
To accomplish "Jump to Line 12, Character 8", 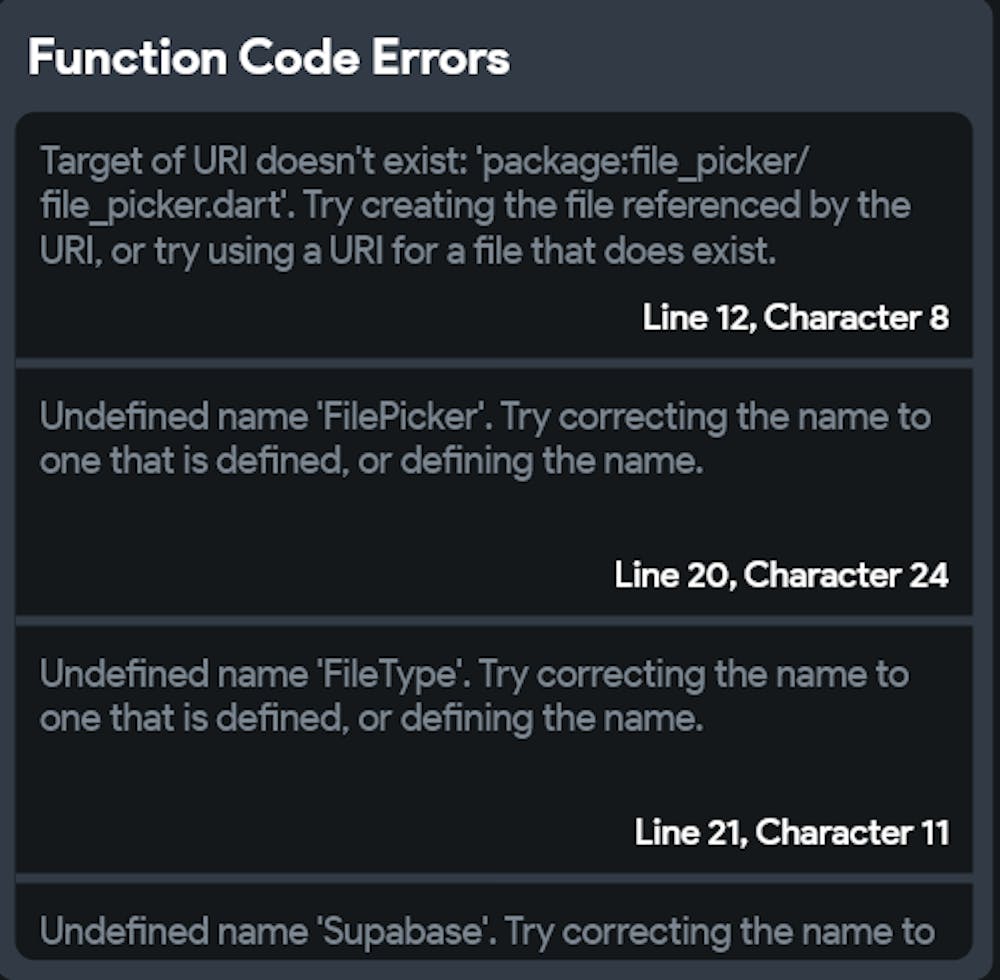I will [x=795, y=318].
